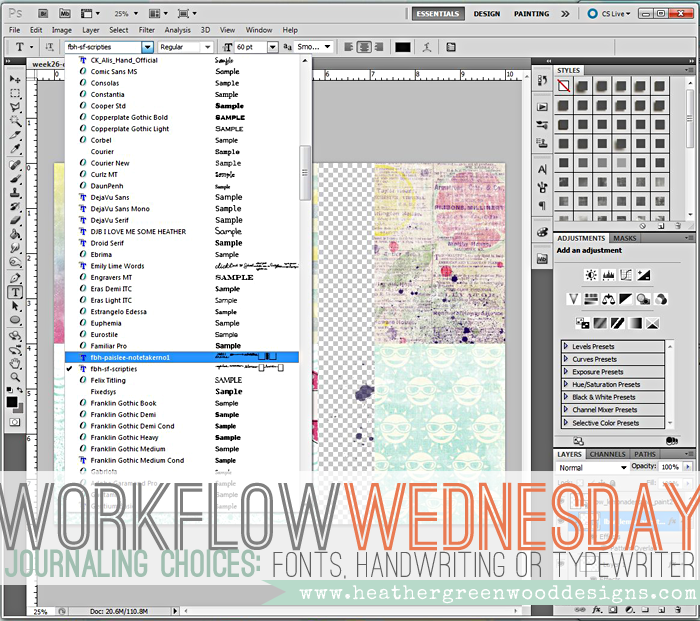The height and width of the screenshot is (621, 700).
Task: Expand Selective Color Presets
Action: (x=566, y=422)
